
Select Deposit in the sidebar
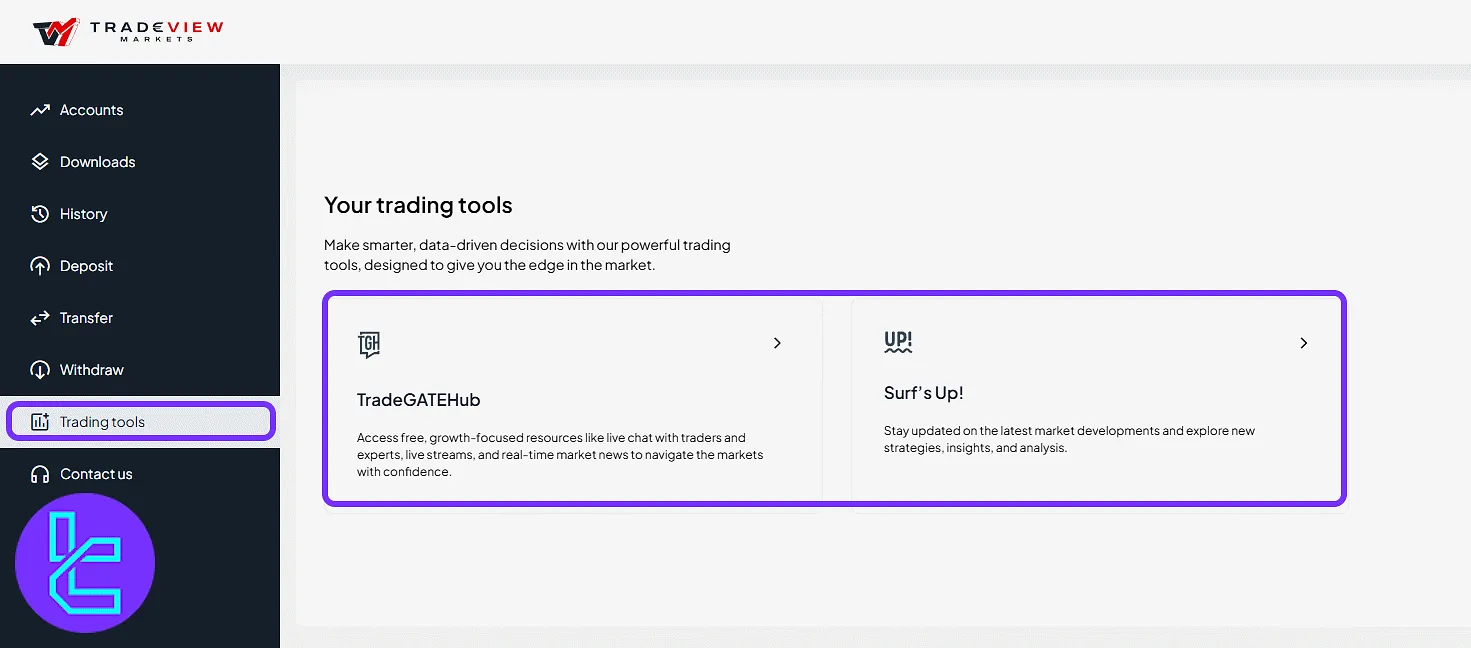click(x=140, y=266)
